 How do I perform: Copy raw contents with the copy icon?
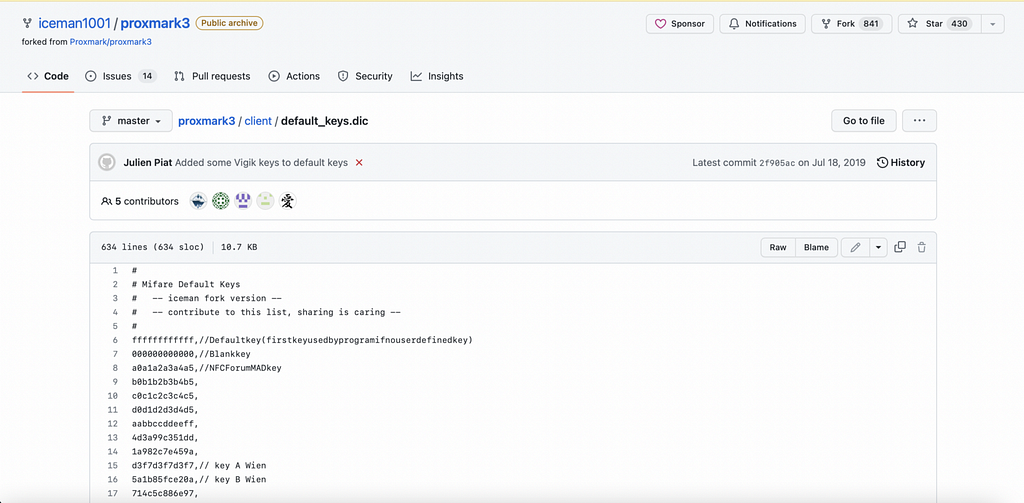coord(900,247)
